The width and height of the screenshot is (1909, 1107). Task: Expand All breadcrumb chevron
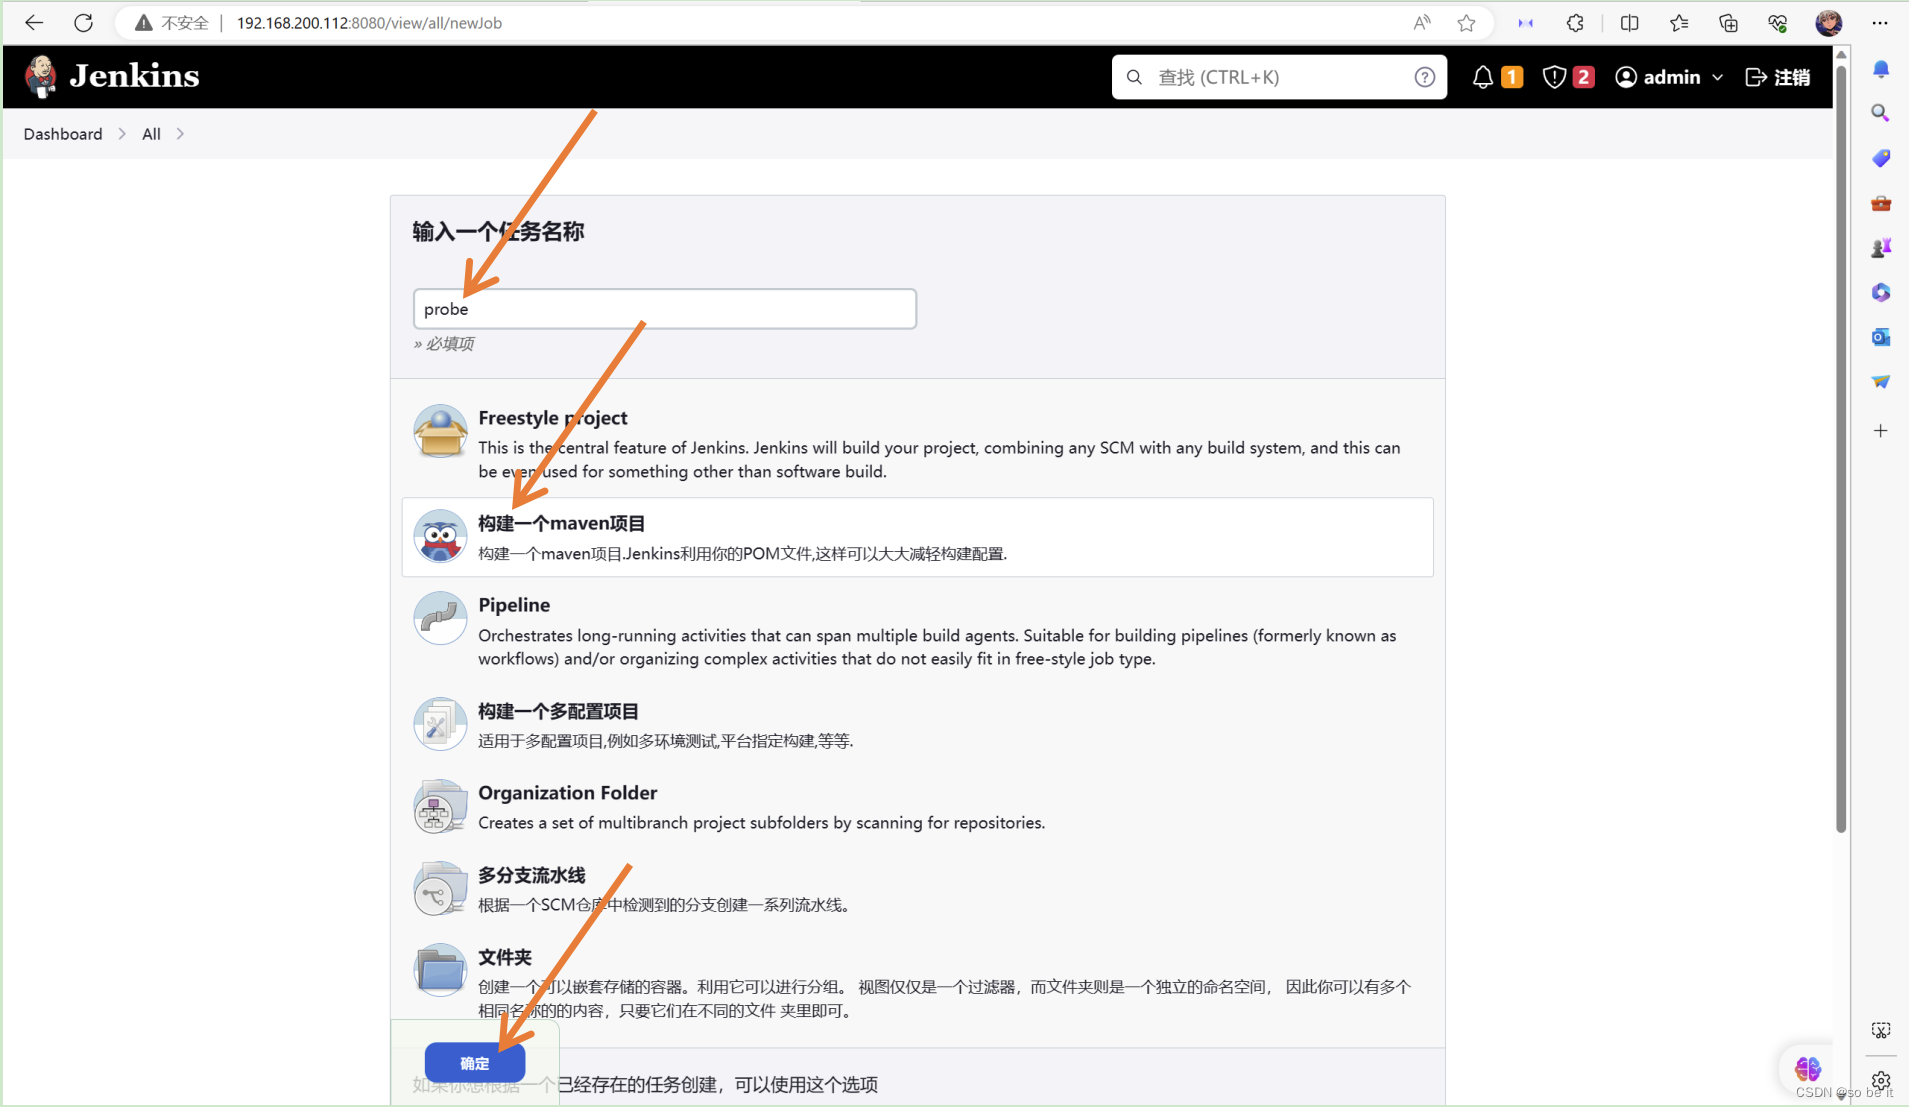tap(180, 134)
